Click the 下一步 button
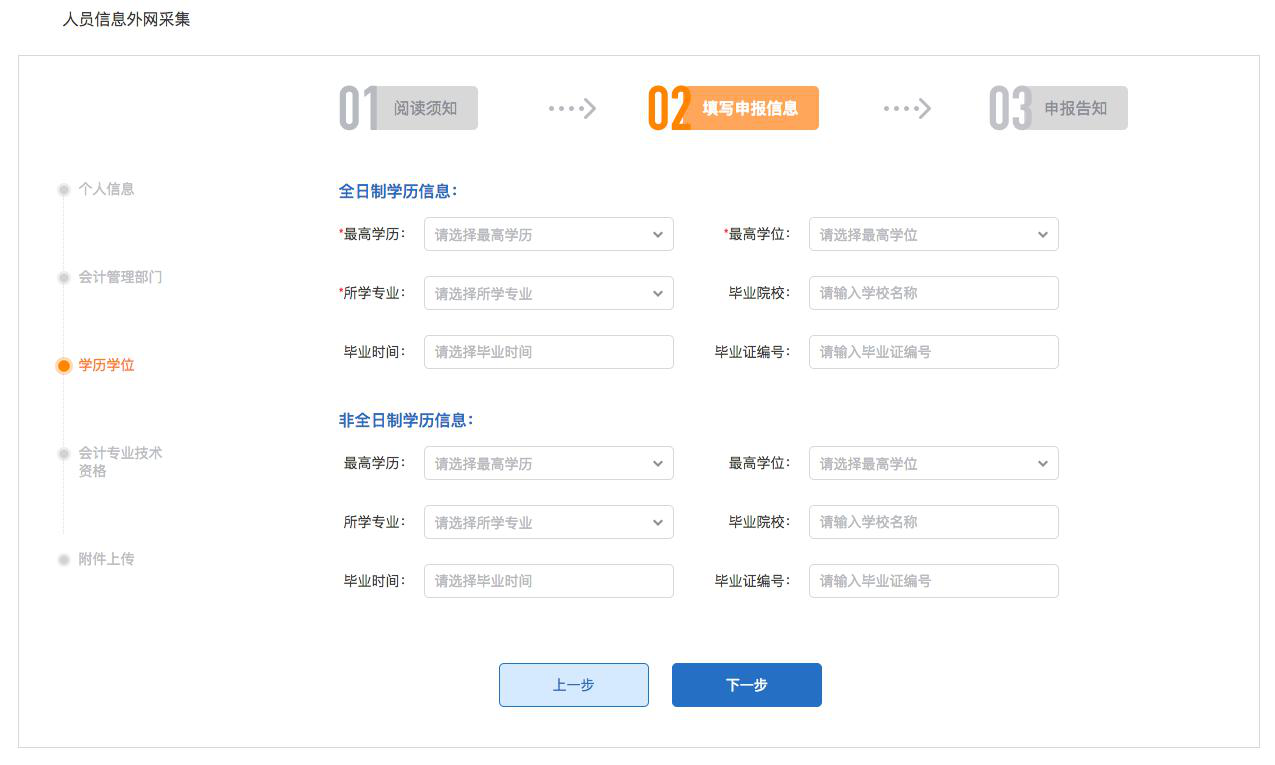The height and width of the screenshot is (765, 1275). (x=746, y=685)
